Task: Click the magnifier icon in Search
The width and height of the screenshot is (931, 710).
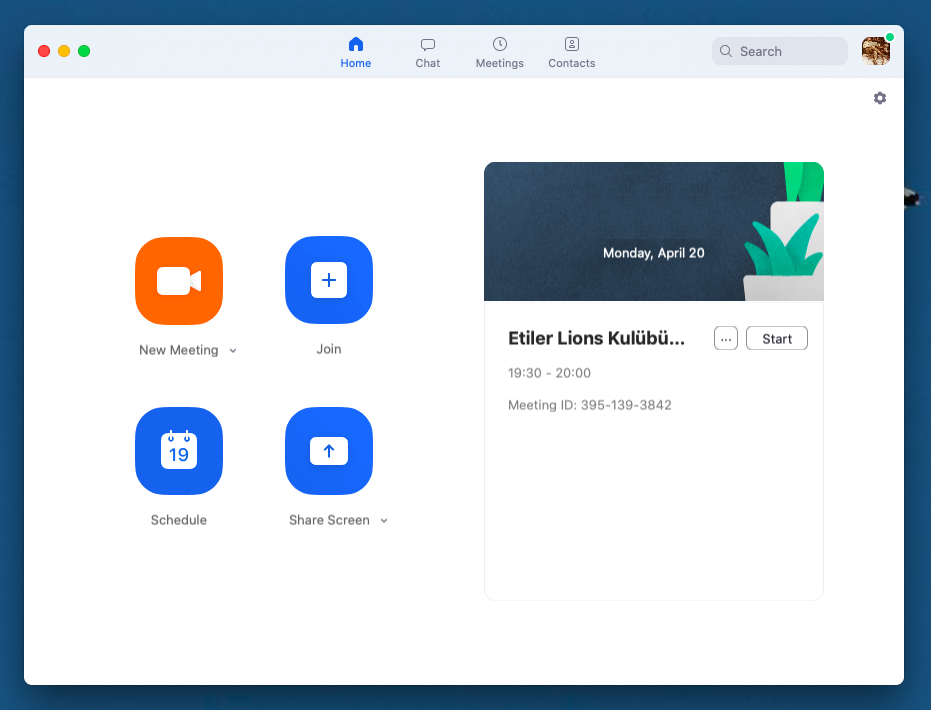Action: tap(727, 51)
